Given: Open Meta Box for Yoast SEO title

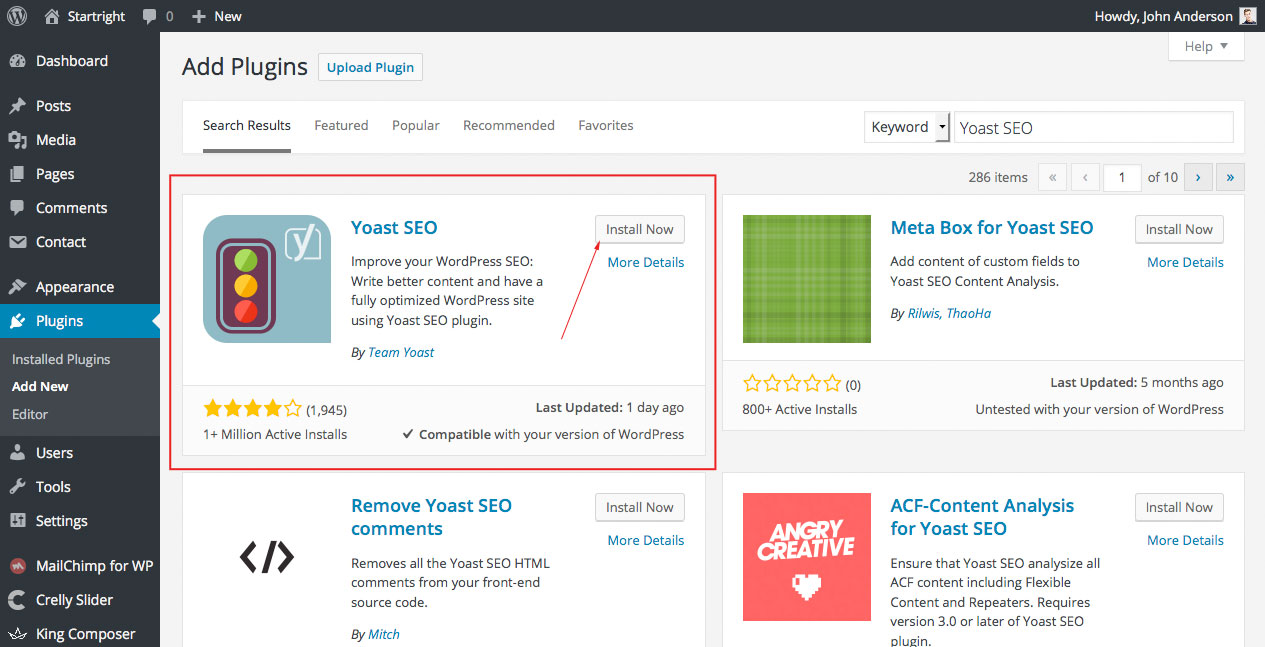Looking at the screenshot, I should [992, 227].
